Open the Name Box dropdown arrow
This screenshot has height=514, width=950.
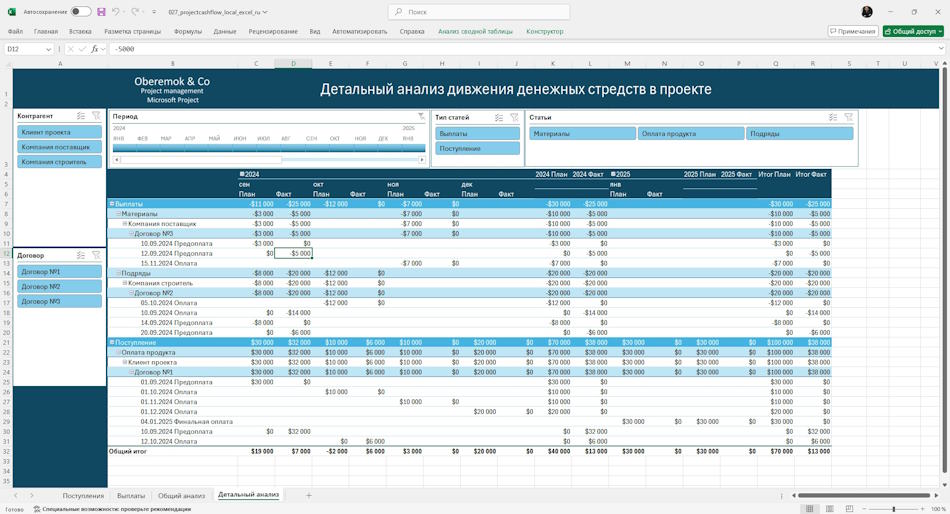48,49
